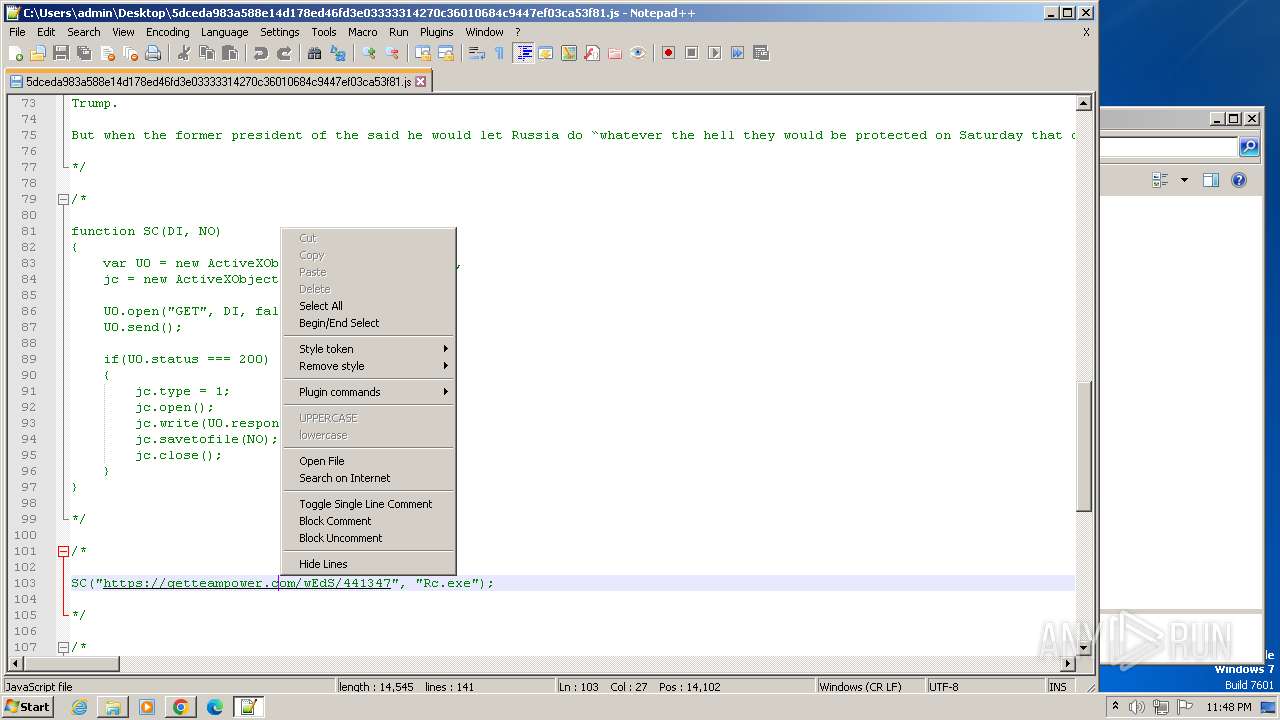1280x720 pixels.
Task: Click search button in background window
Action: pyautogui.click(x=1249, y=147)
